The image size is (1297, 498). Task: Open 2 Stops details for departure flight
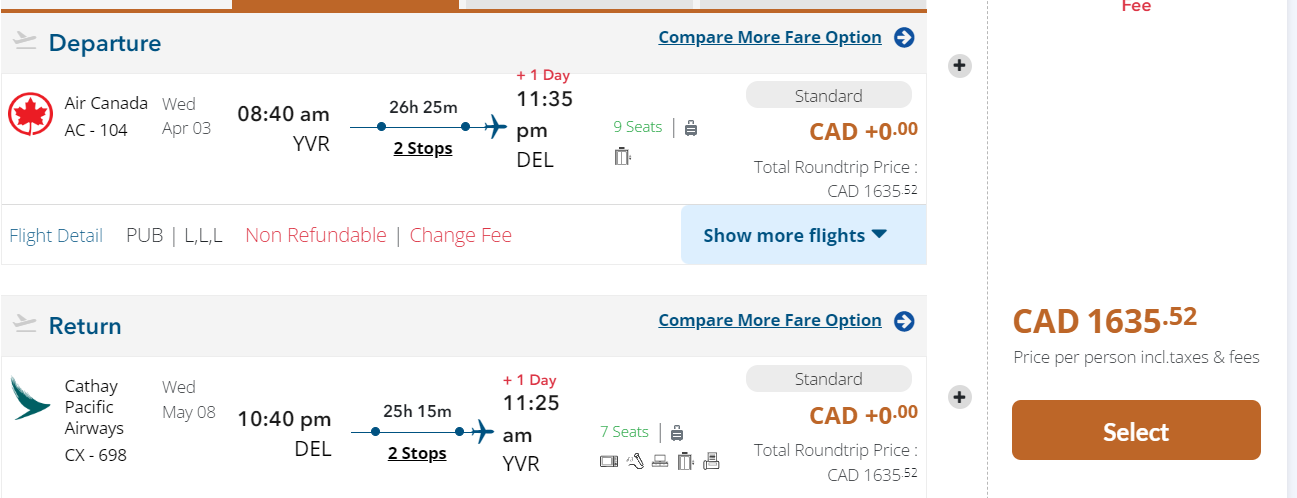click(x=422, y=149)
